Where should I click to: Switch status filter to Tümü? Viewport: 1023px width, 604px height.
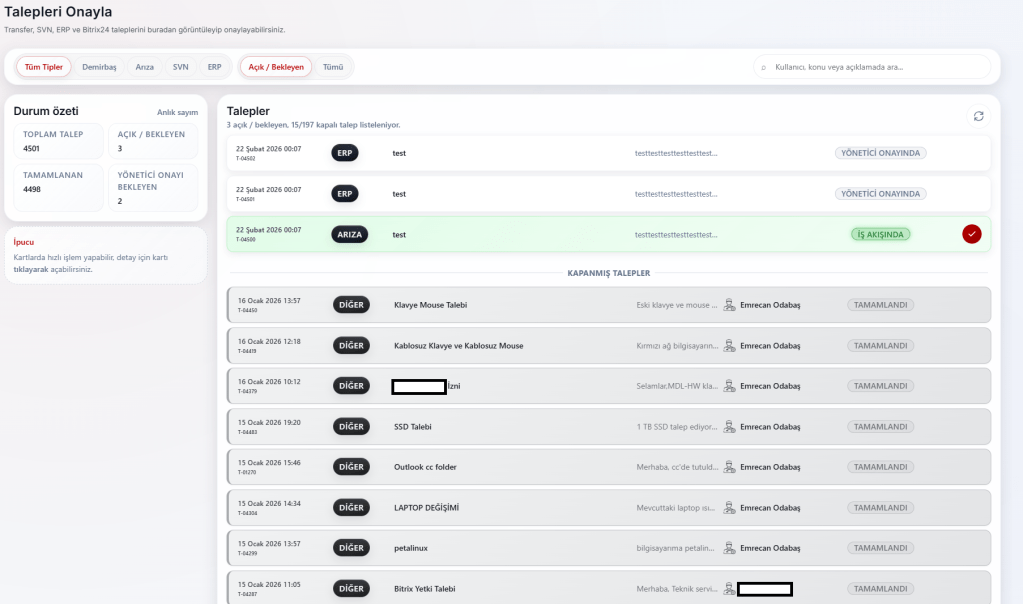click(333, 67)
